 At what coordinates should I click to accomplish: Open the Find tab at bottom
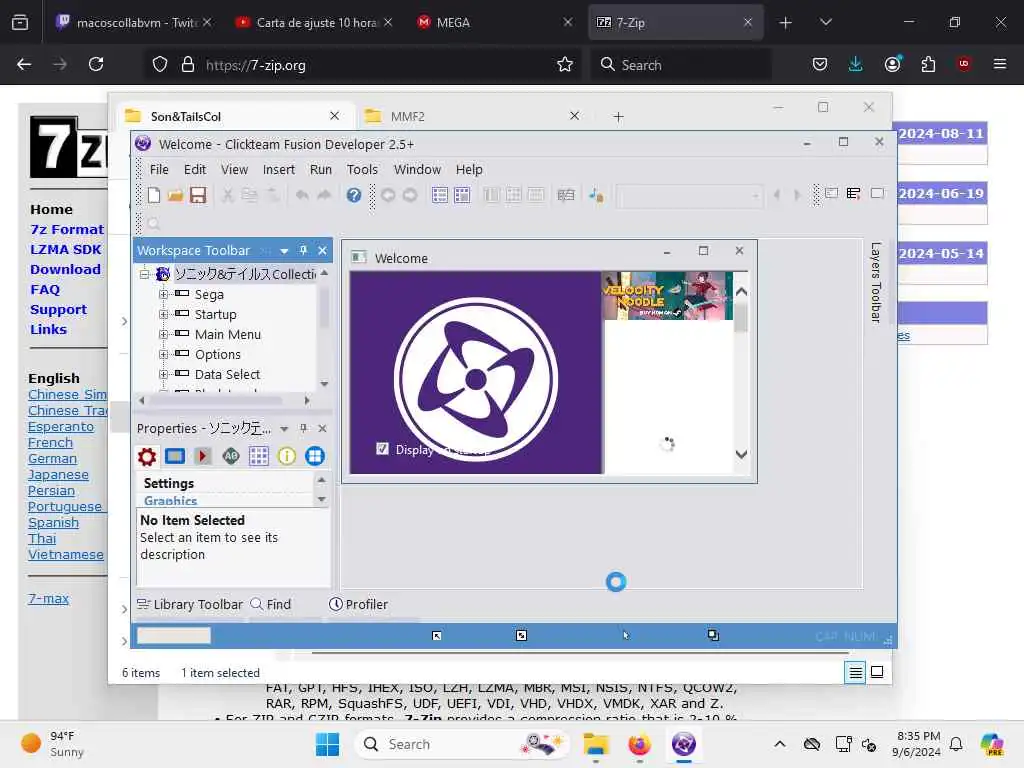(271, 605)
